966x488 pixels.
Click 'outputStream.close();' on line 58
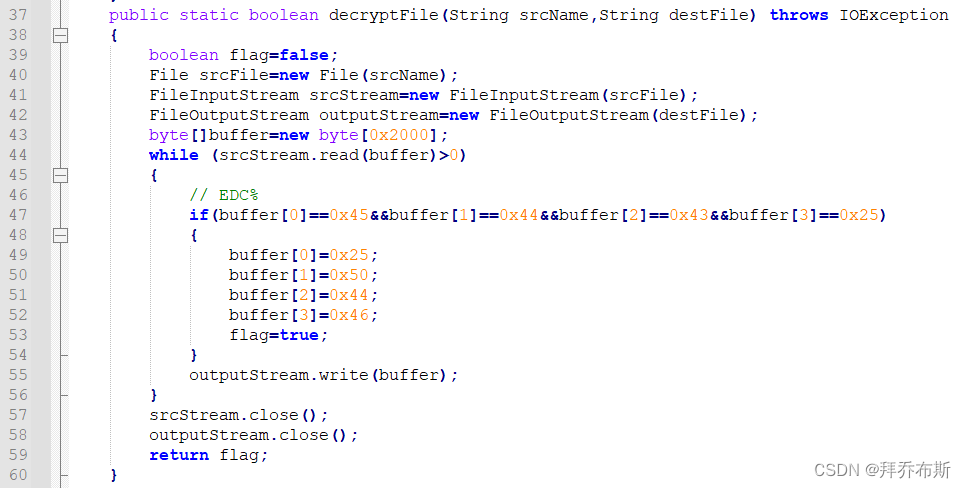click(253, 435)
